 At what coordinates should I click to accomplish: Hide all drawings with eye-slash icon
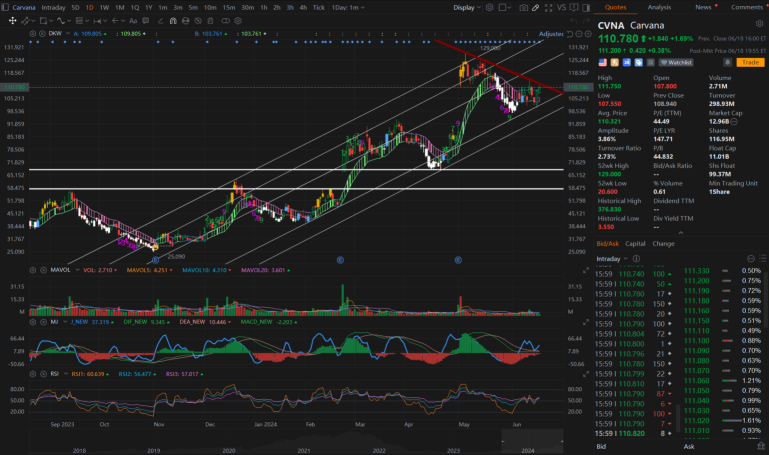198,21
